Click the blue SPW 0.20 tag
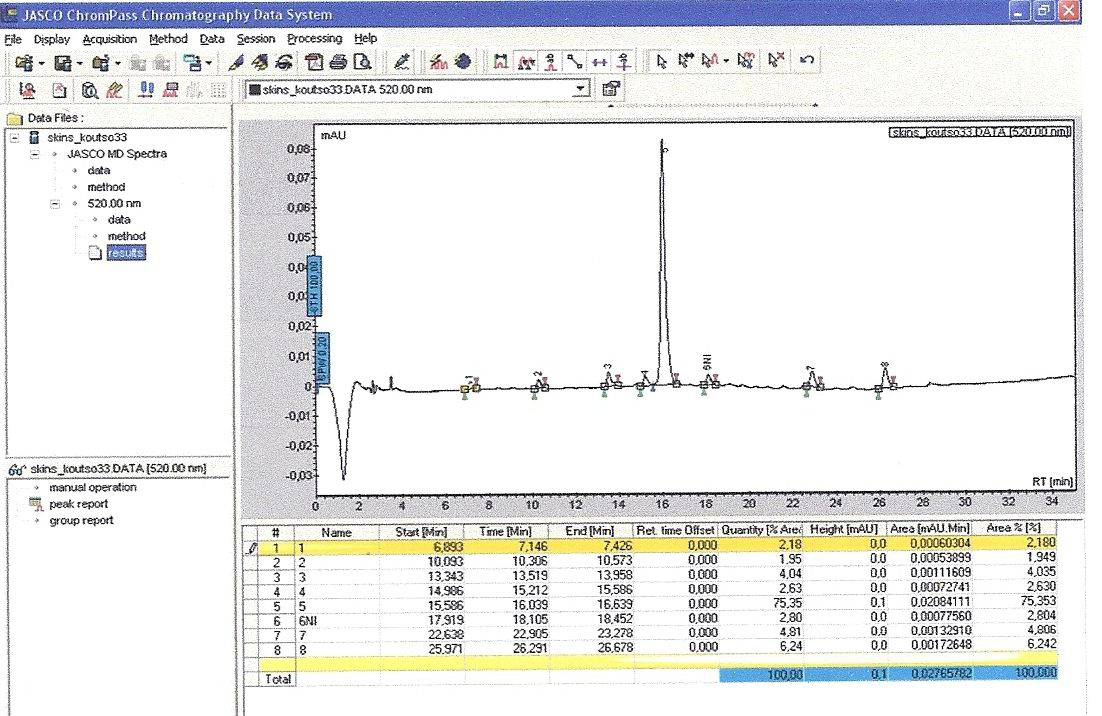 (322, 358)
